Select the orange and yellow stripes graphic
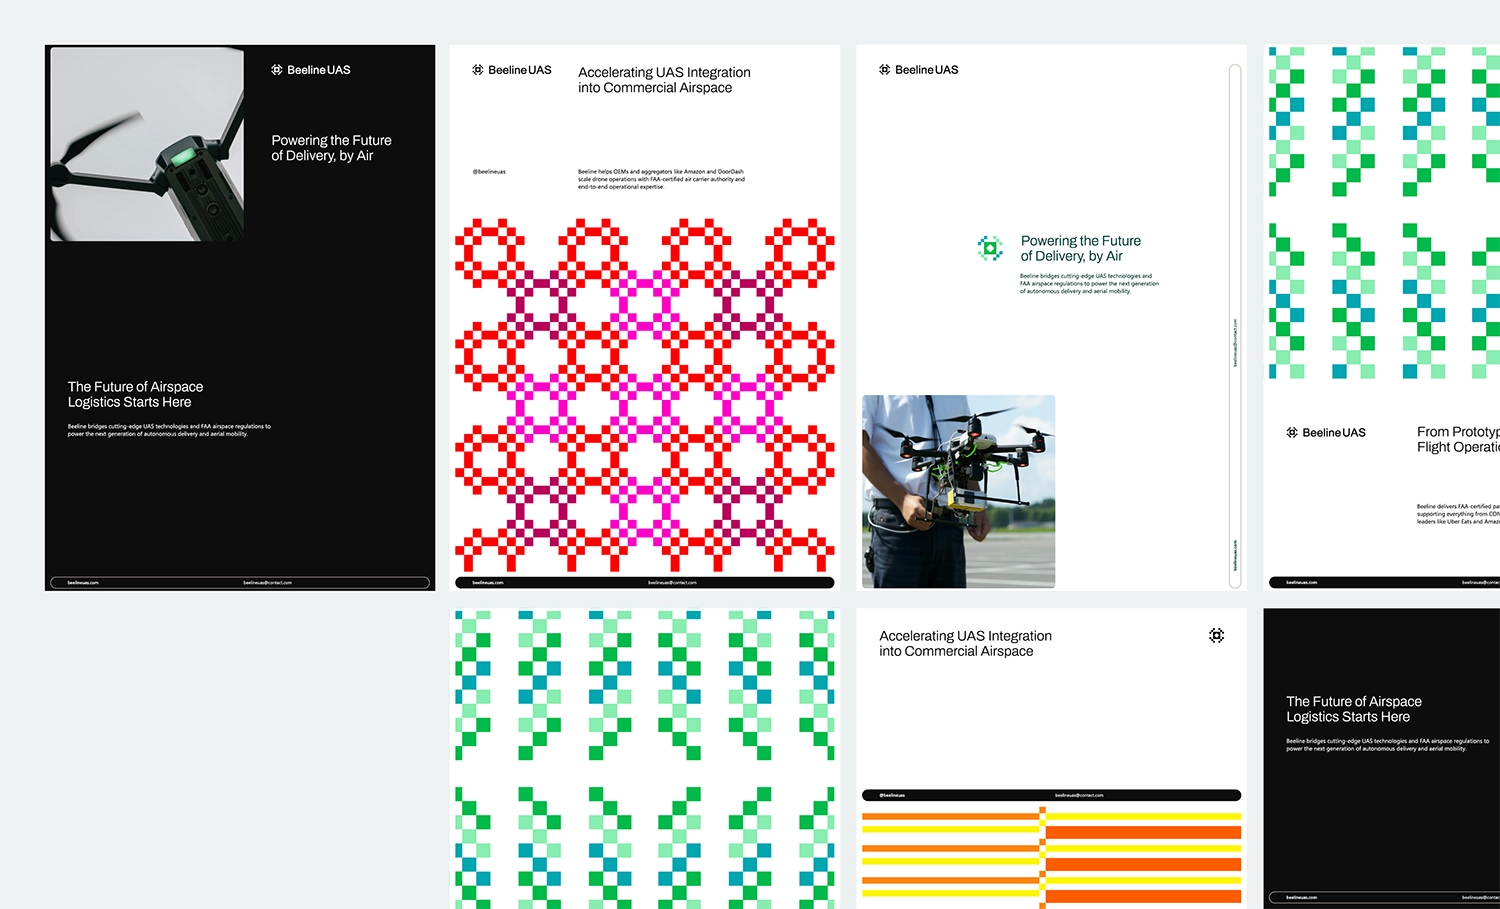Viewport: 1500px width, 909px height. click(1052, 858)
